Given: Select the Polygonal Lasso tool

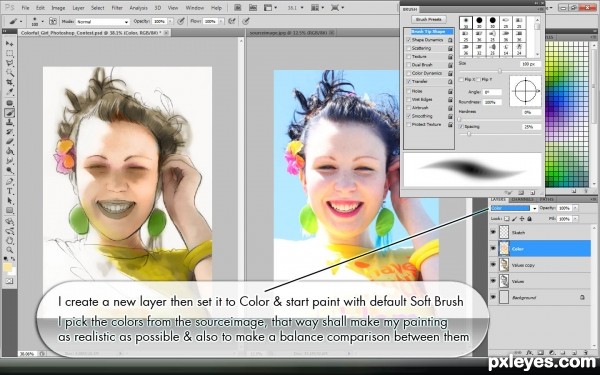Looking at the screenshot, I should click(10, 63).
